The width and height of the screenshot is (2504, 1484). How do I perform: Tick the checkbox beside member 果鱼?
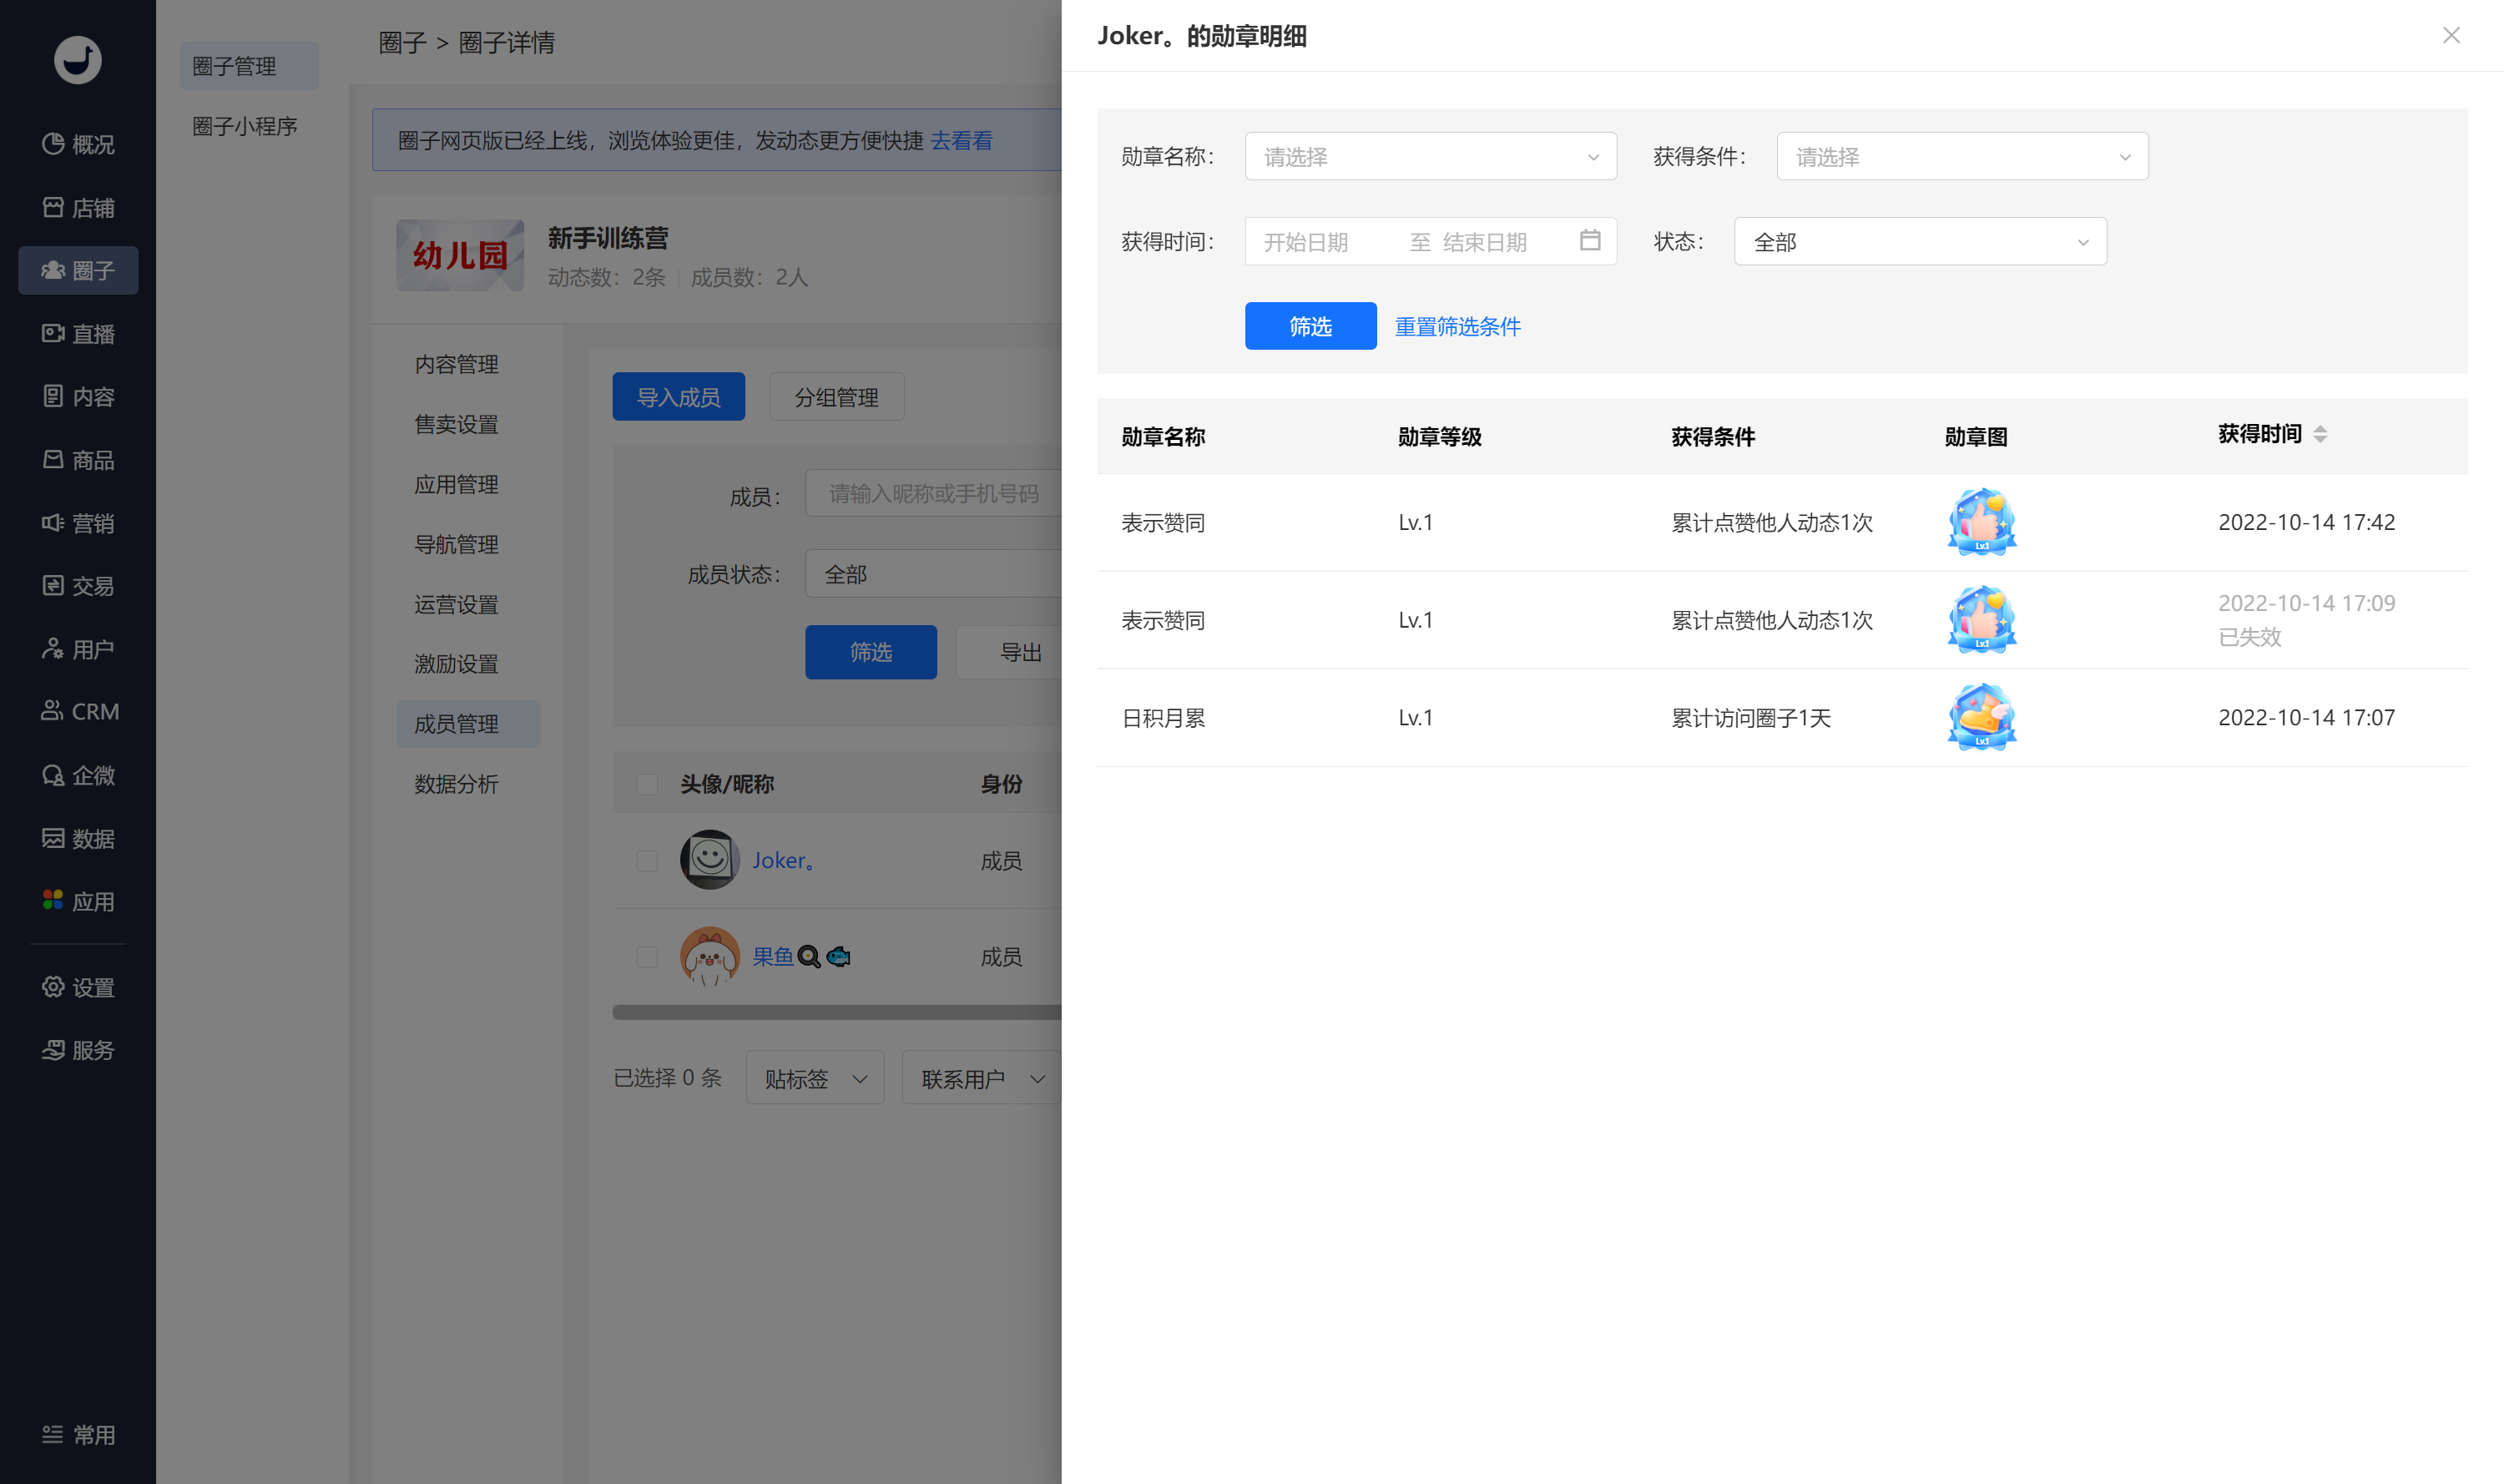point(647,957)
